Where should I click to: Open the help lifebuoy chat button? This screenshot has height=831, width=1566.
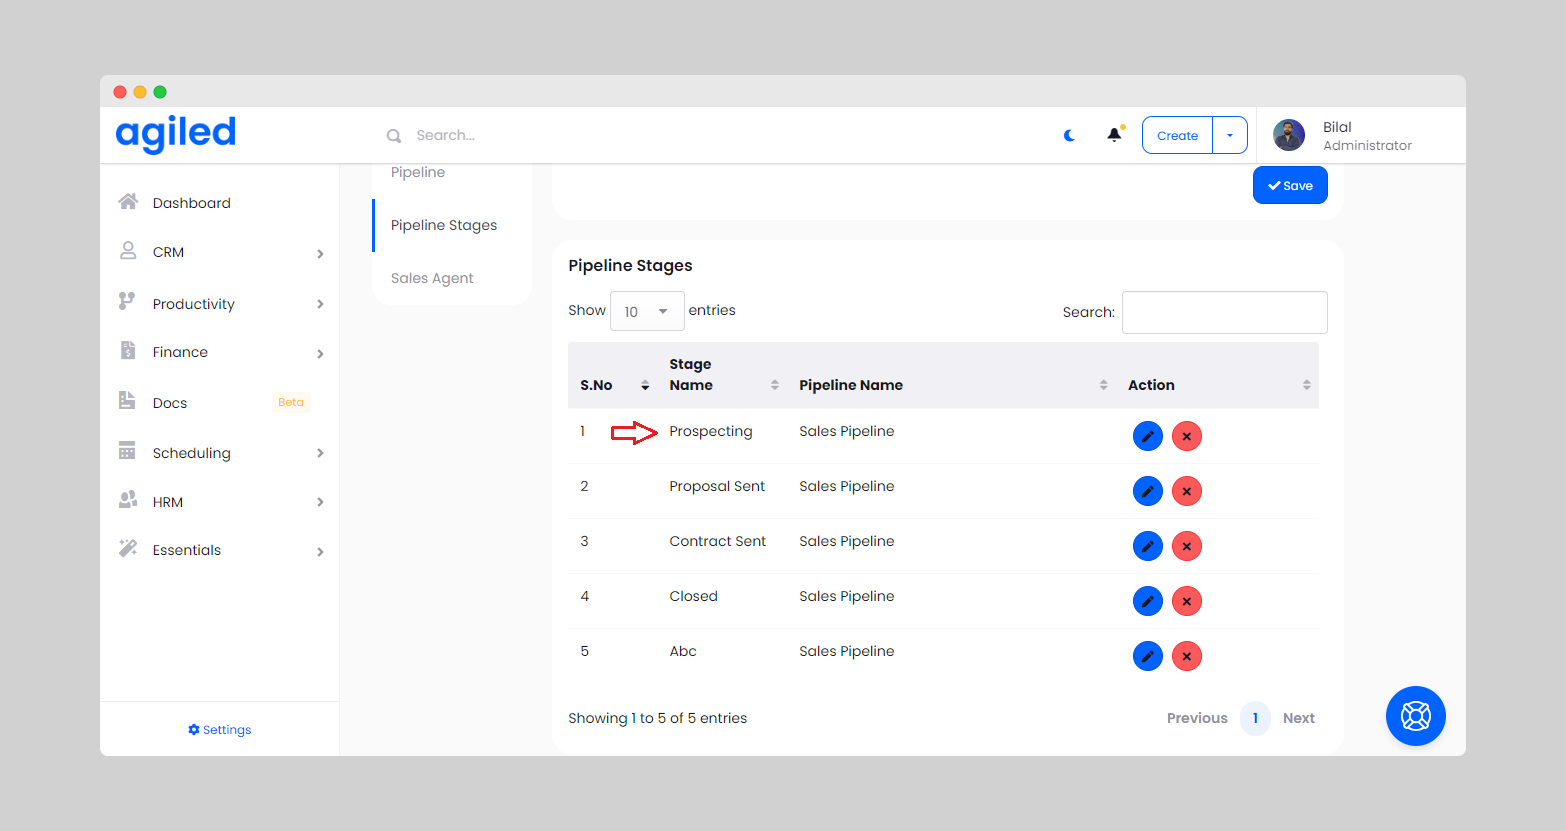click(x=1415, y=716)
